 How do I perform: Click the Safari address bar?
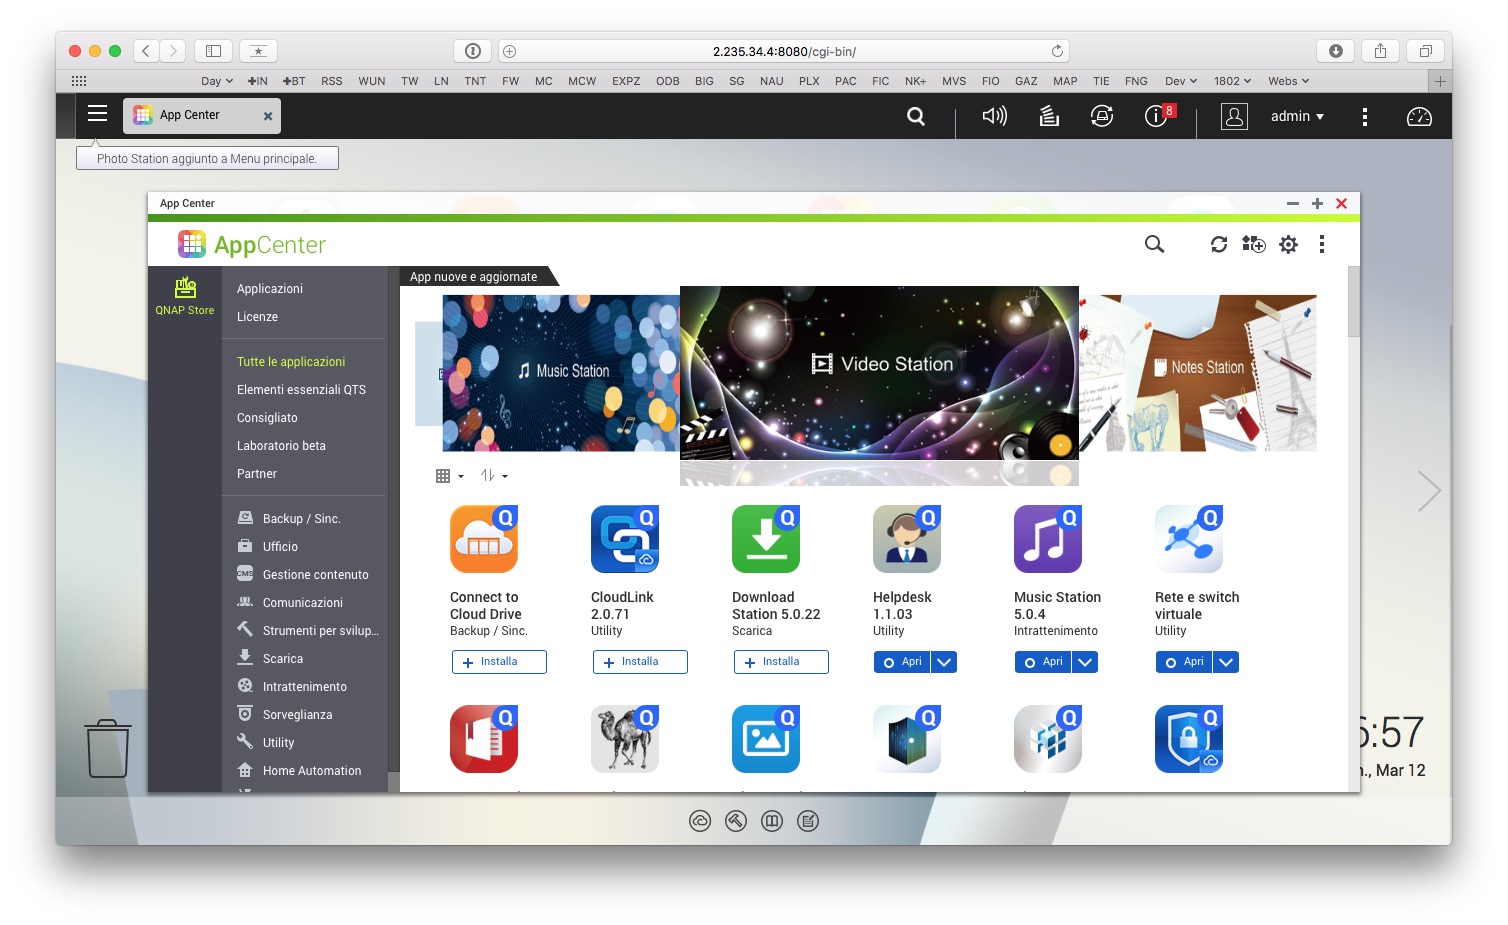[x=784, y=51]
